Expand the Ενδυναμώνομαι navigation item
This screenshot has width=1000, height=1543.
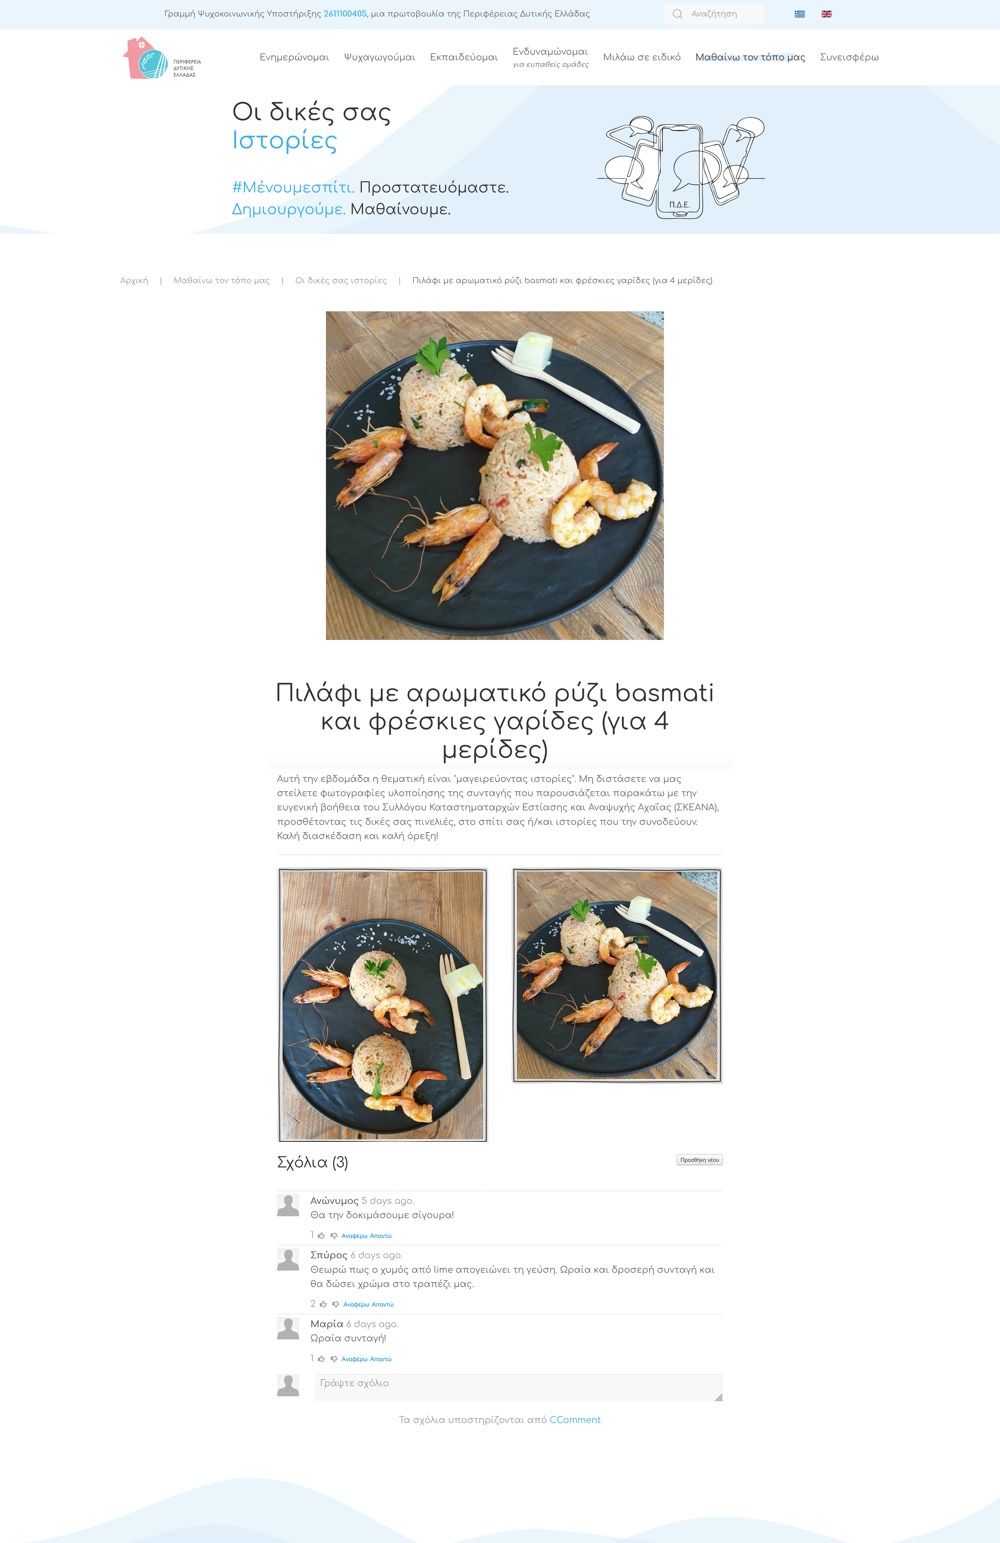click(550, 57)
